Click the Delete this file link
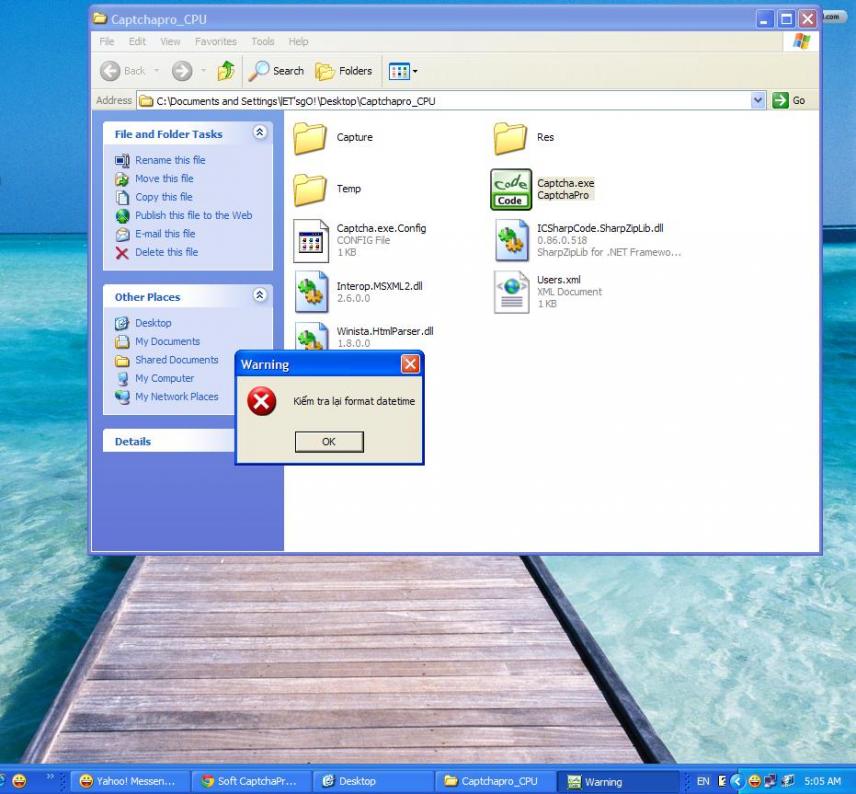The height and width of the screenshot is (794, 856). pyautogui.click(x=166, y=252)
